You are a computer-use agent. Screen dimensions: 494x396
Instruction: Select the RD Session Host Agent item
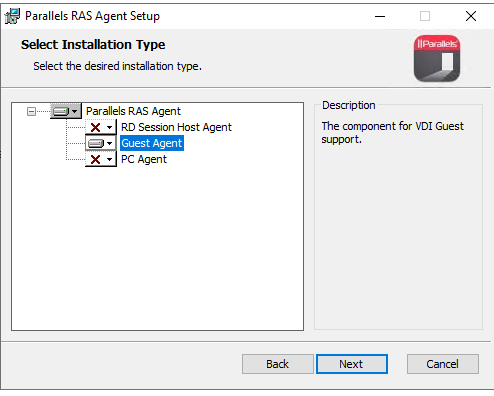176,127
